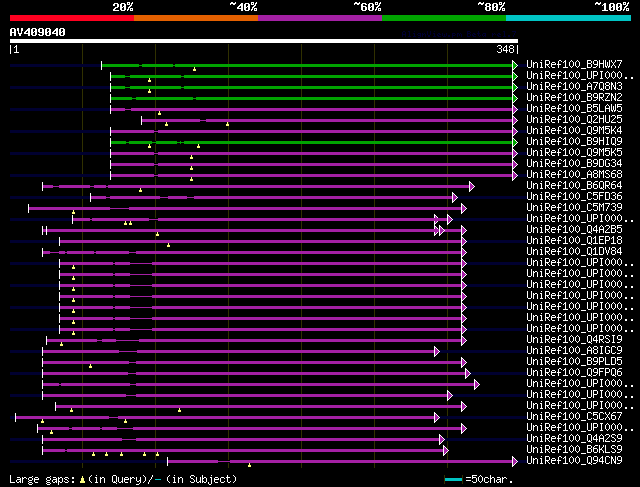Click the purple ~60% identity color segment
Screen dimensions: 640x487
click(x=320, y=18)
